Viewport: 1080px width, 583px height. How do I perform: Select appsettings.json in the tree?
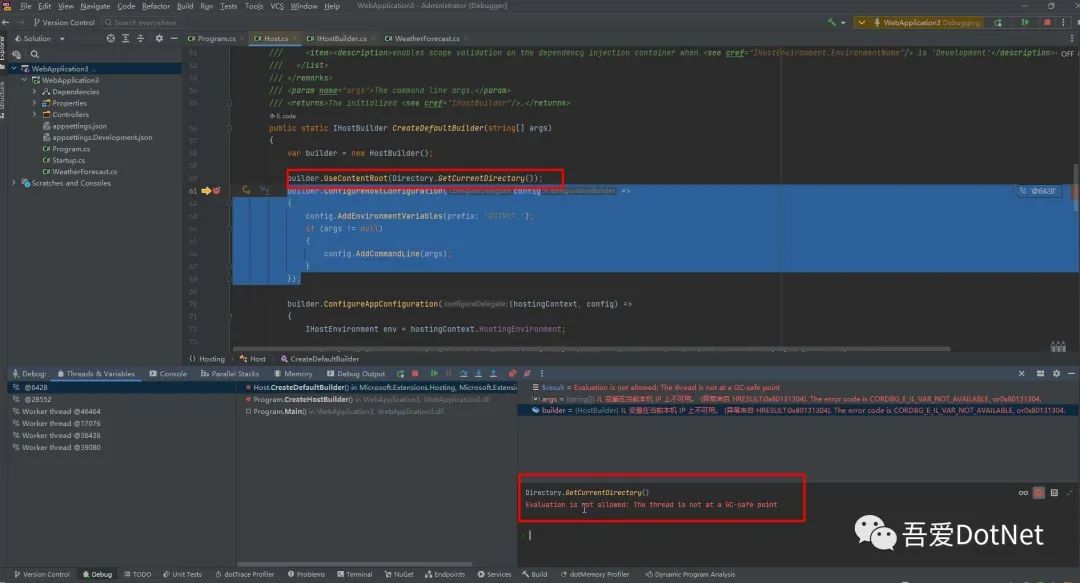point(74,126)
